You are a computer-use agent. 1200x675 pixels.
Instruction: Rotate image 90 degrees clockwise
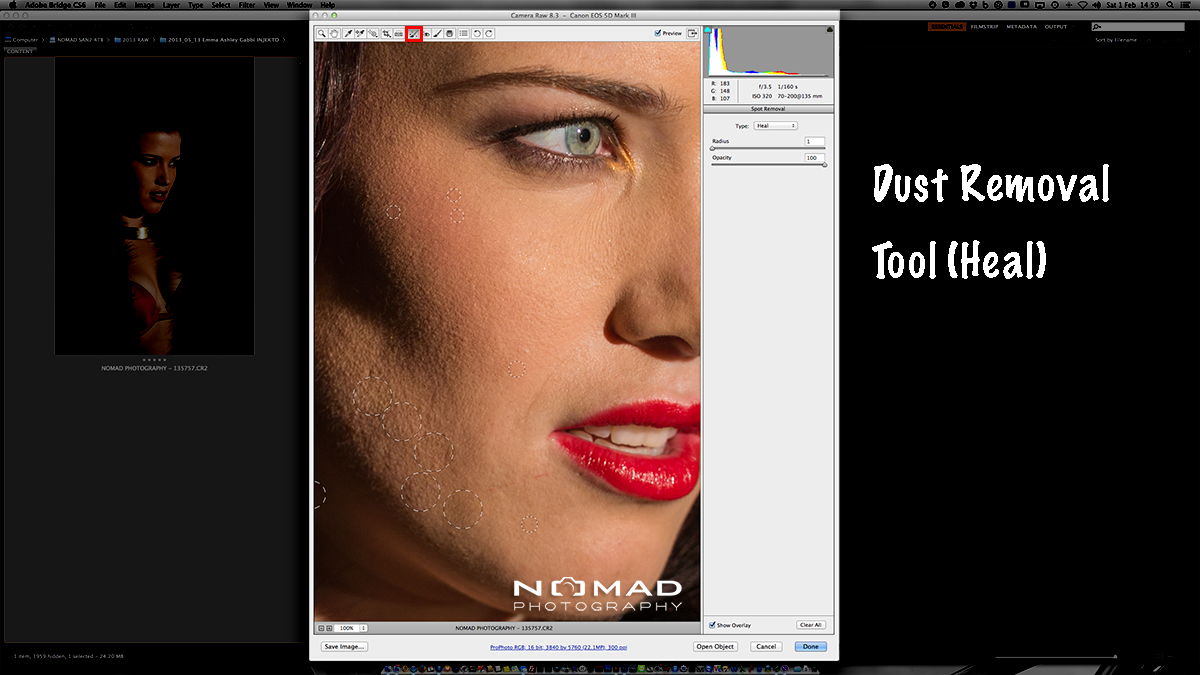(489, 34)
